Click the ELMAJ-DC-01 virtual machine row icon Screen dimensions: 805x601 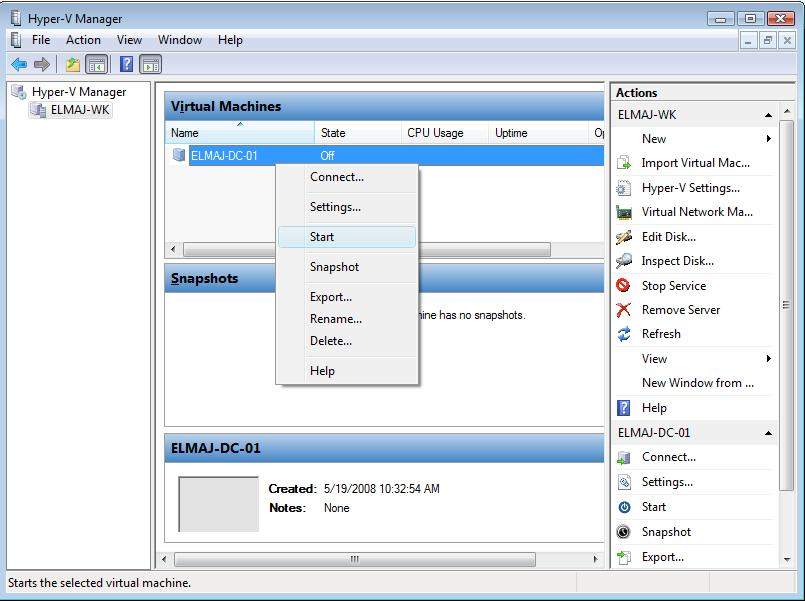tap(179, 154)
